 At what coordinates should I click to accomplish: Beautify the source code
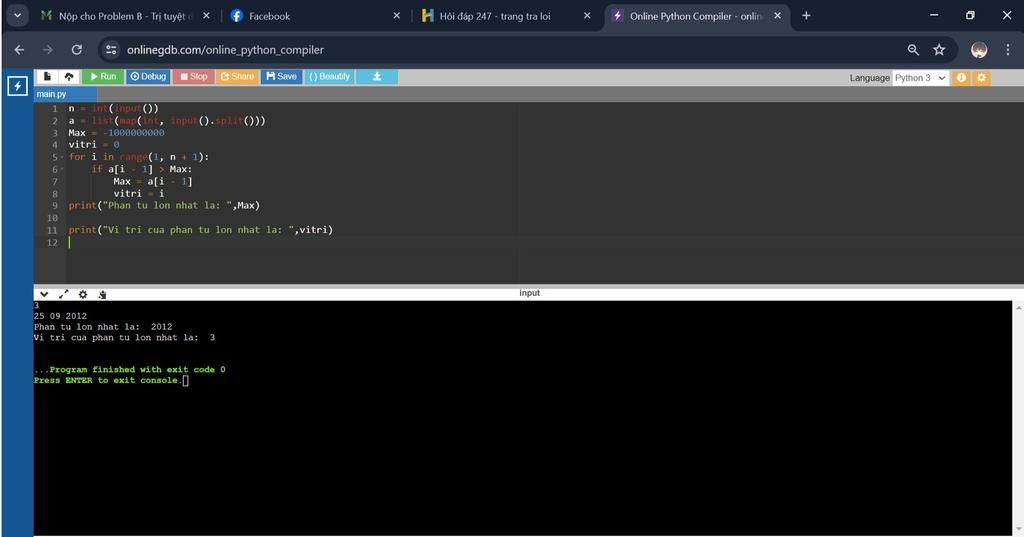329,76
